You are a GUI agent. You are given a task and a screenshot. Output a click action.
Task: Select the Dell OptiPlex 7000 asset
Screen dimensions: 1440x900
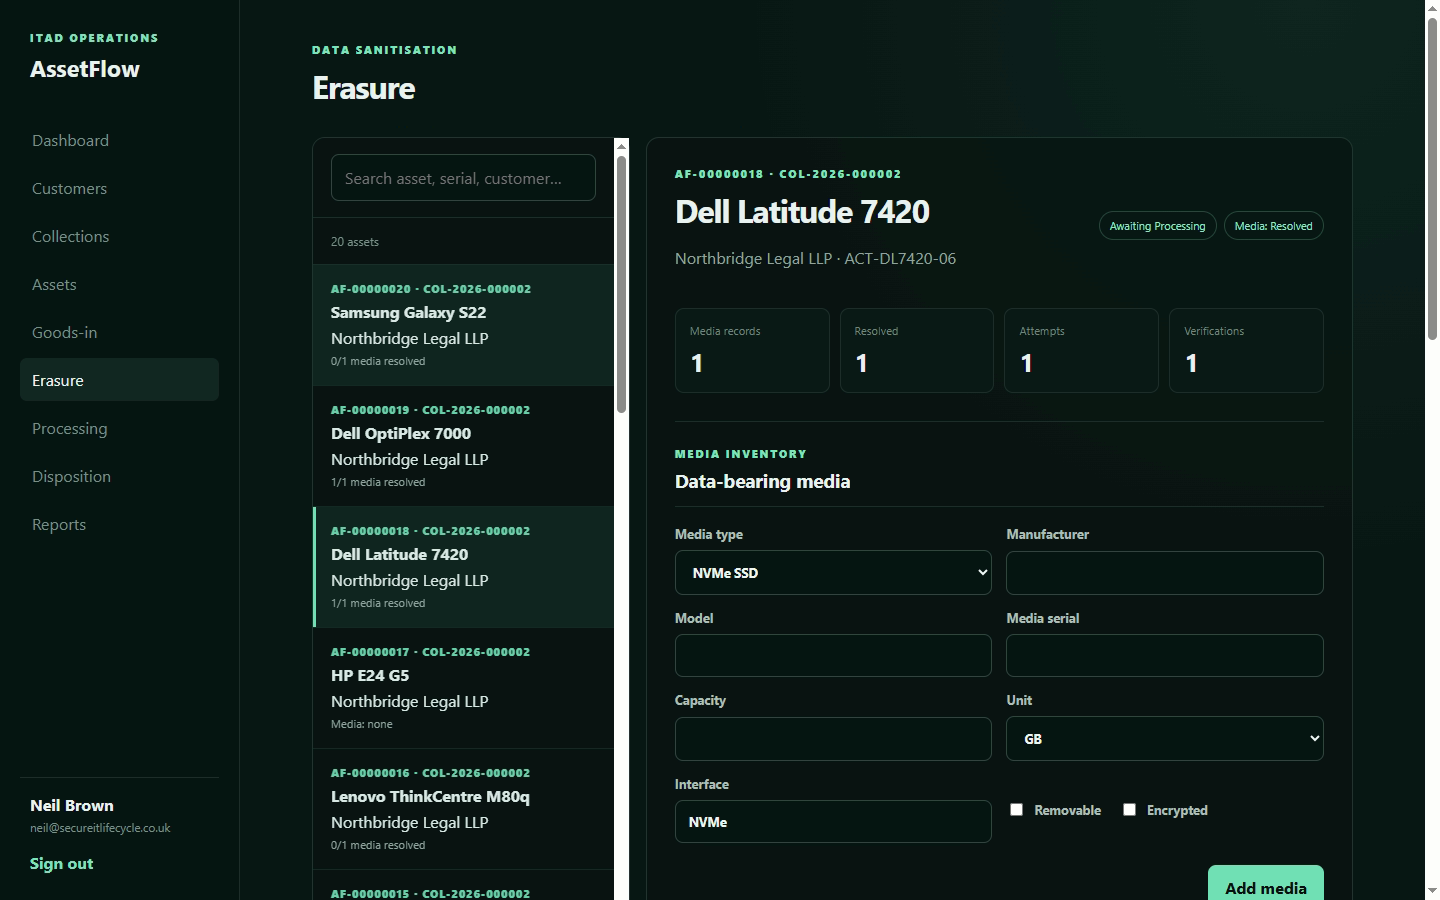point(463,446)
